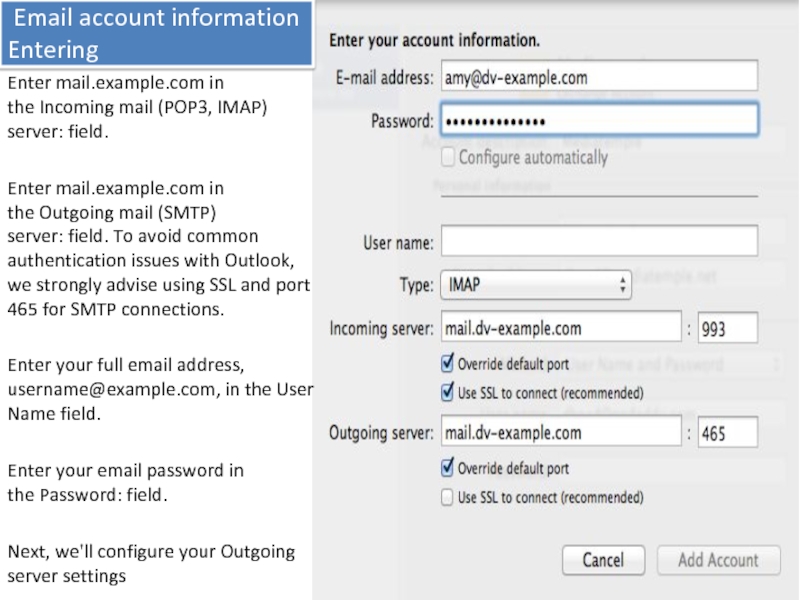Focus the Password entry field
This screenshot has height=600, width=800.
point(598,121)
